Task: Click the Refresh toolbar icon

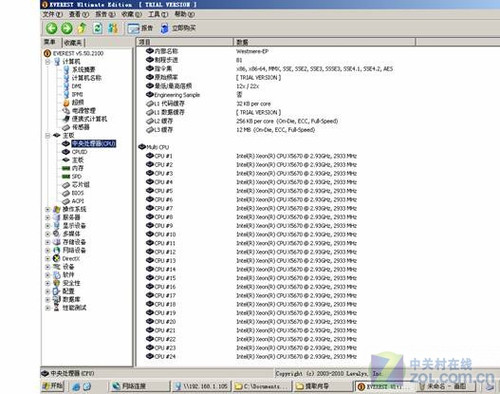Action: [97, 28]
